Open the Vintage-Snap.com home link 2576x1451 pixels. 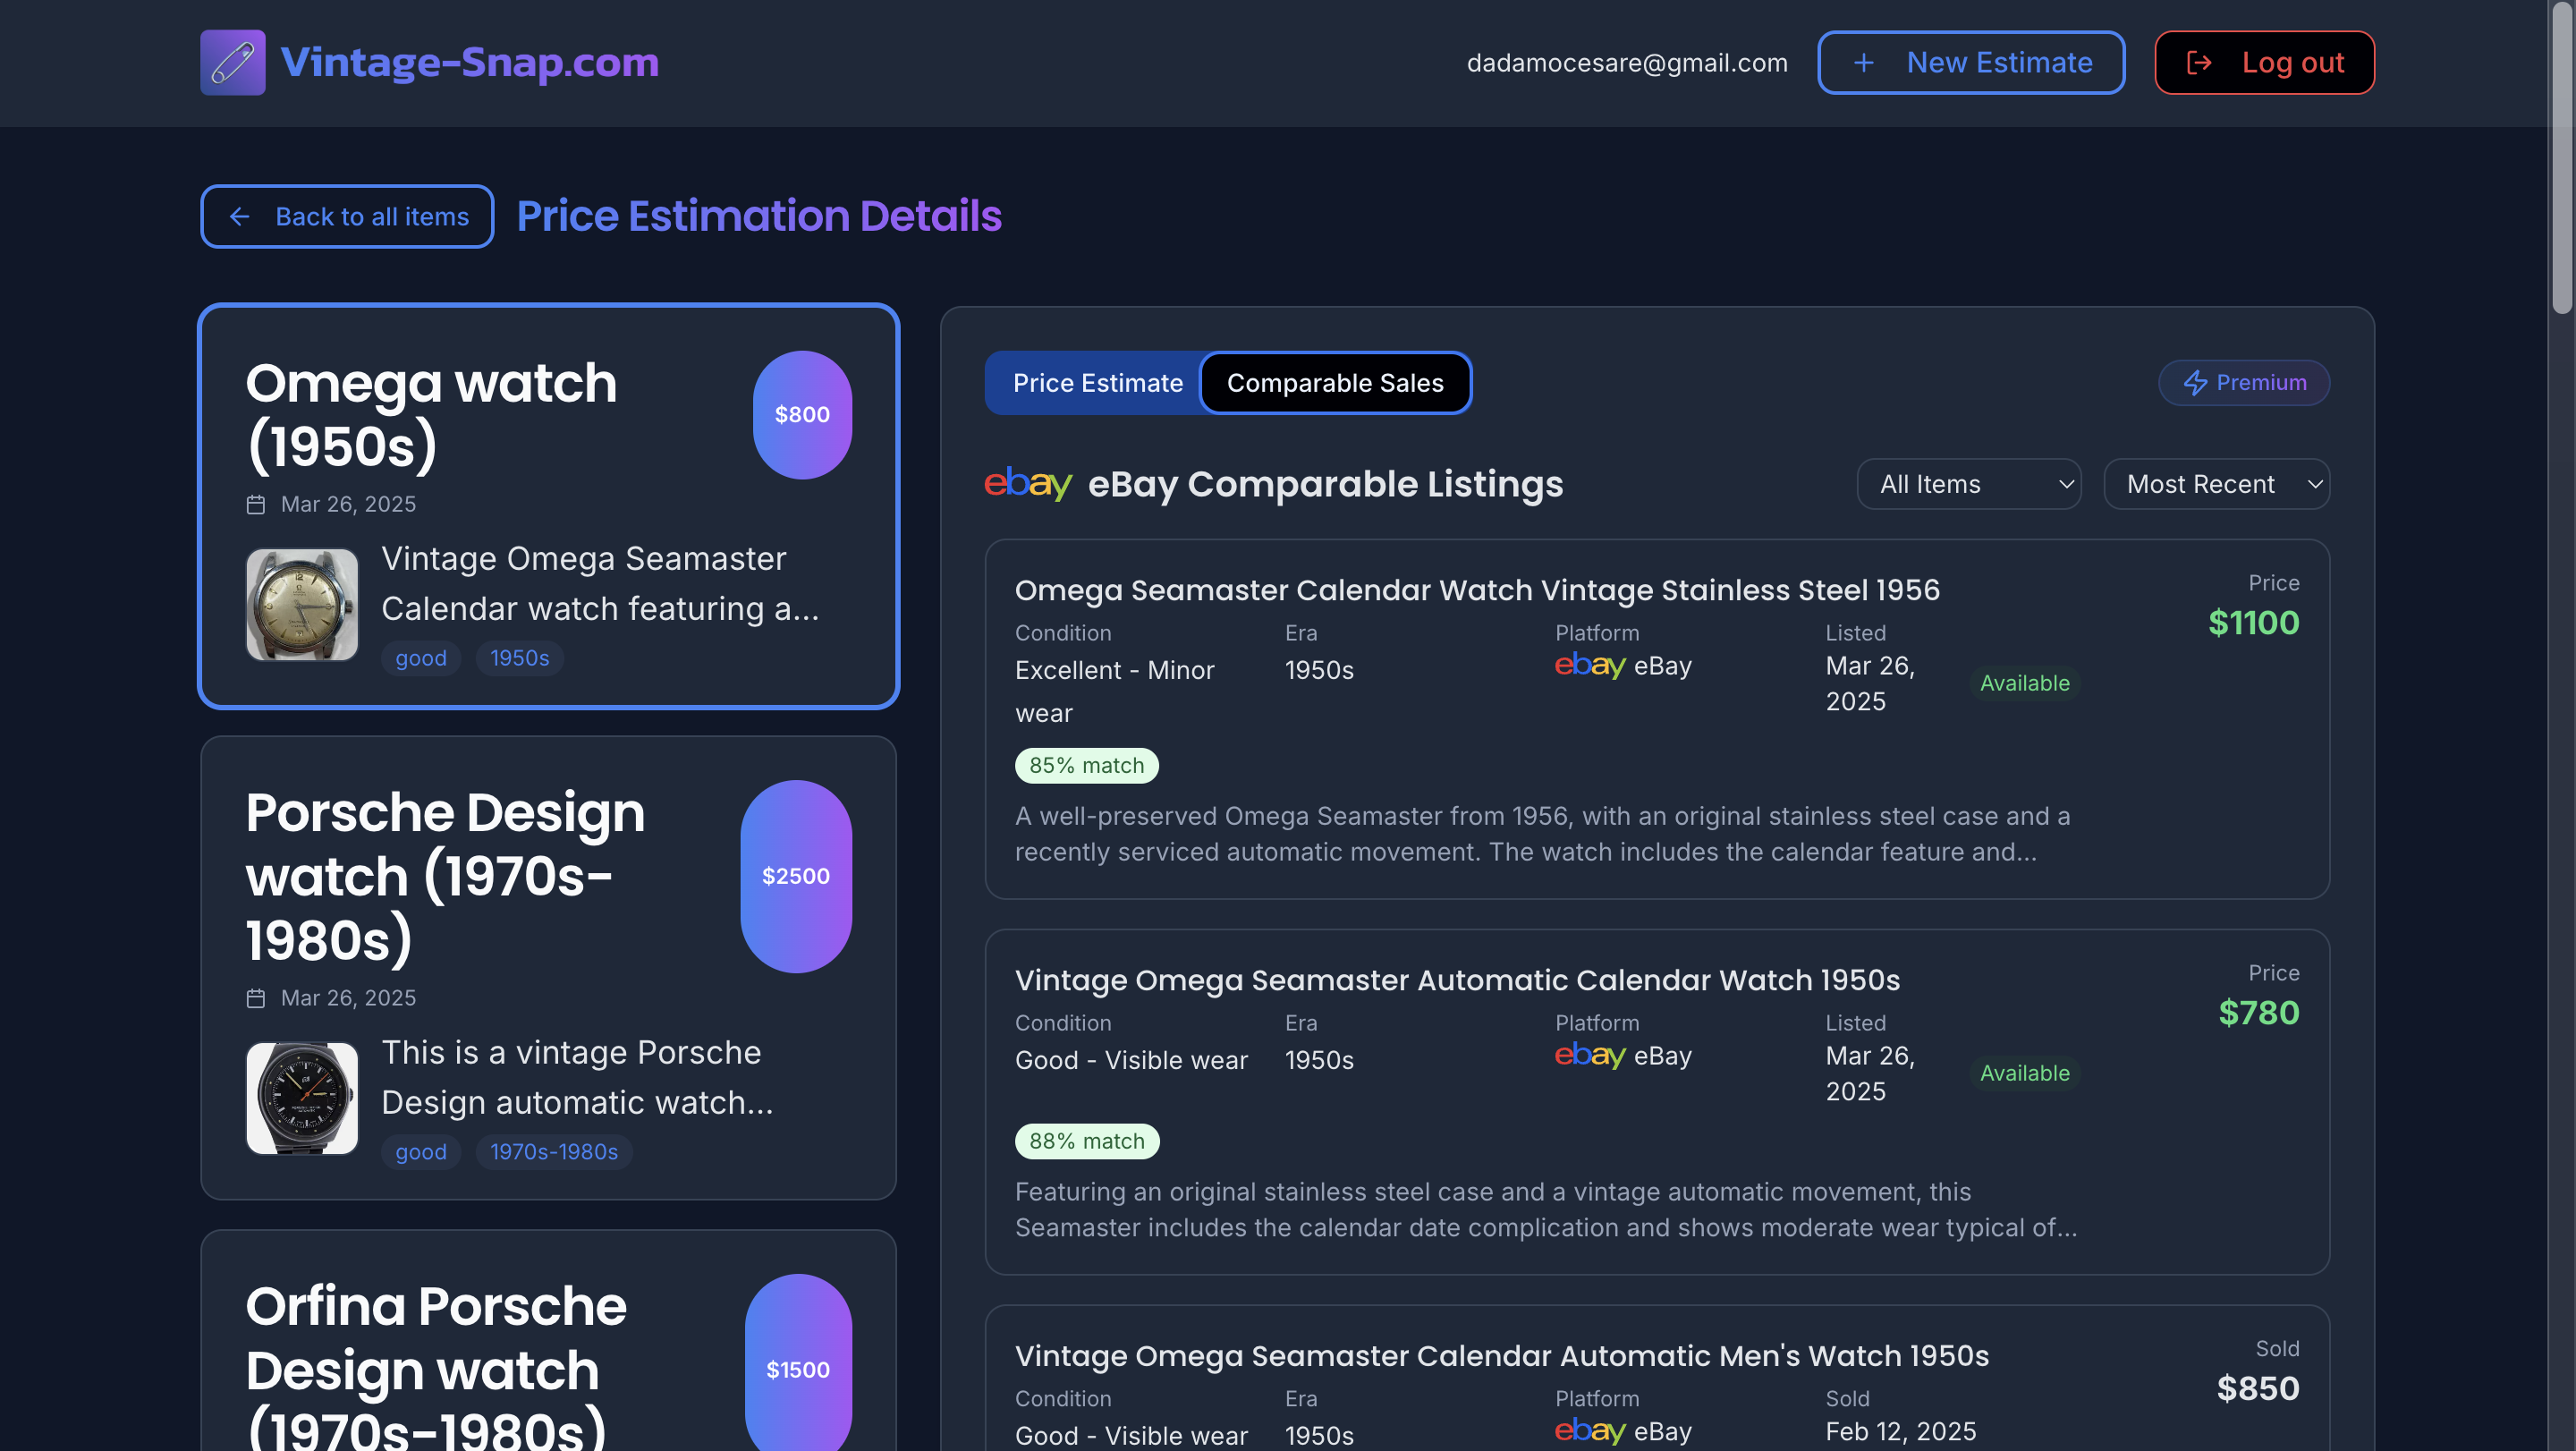469,63
